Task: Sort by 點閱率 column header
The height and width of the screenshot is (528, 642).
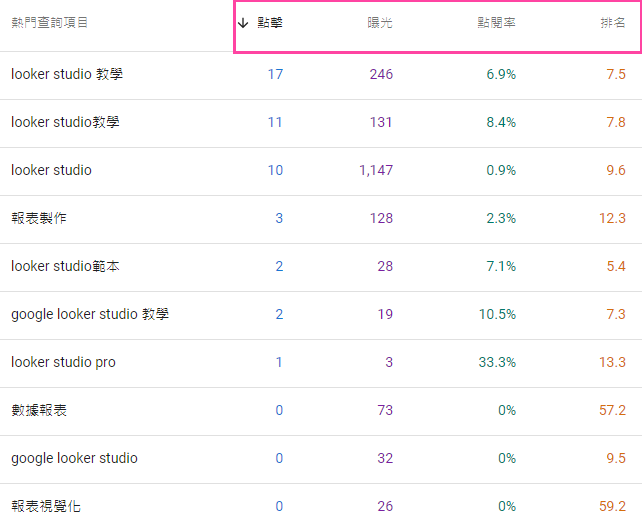Action: point(496,23)
